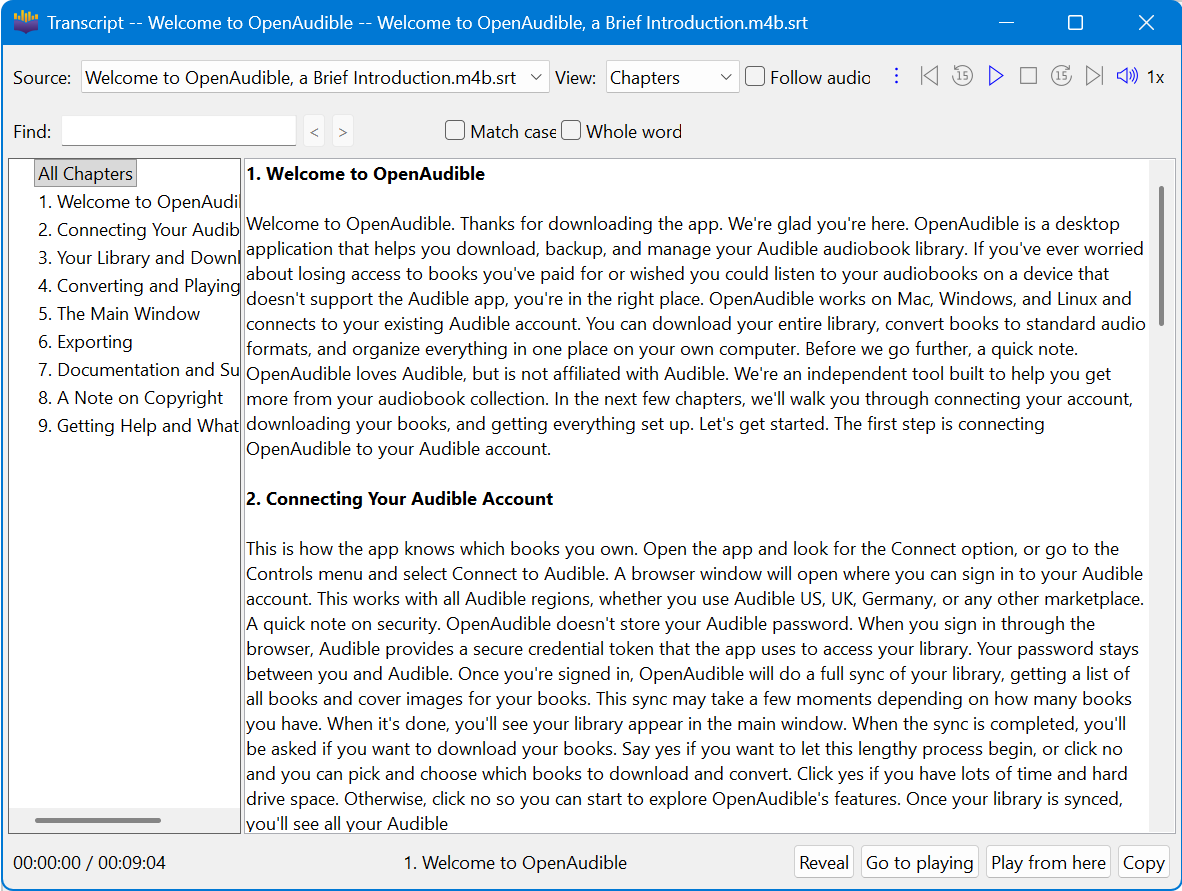
Task: Click the transcript vertical scrollbar
Action: point(1161,256)
